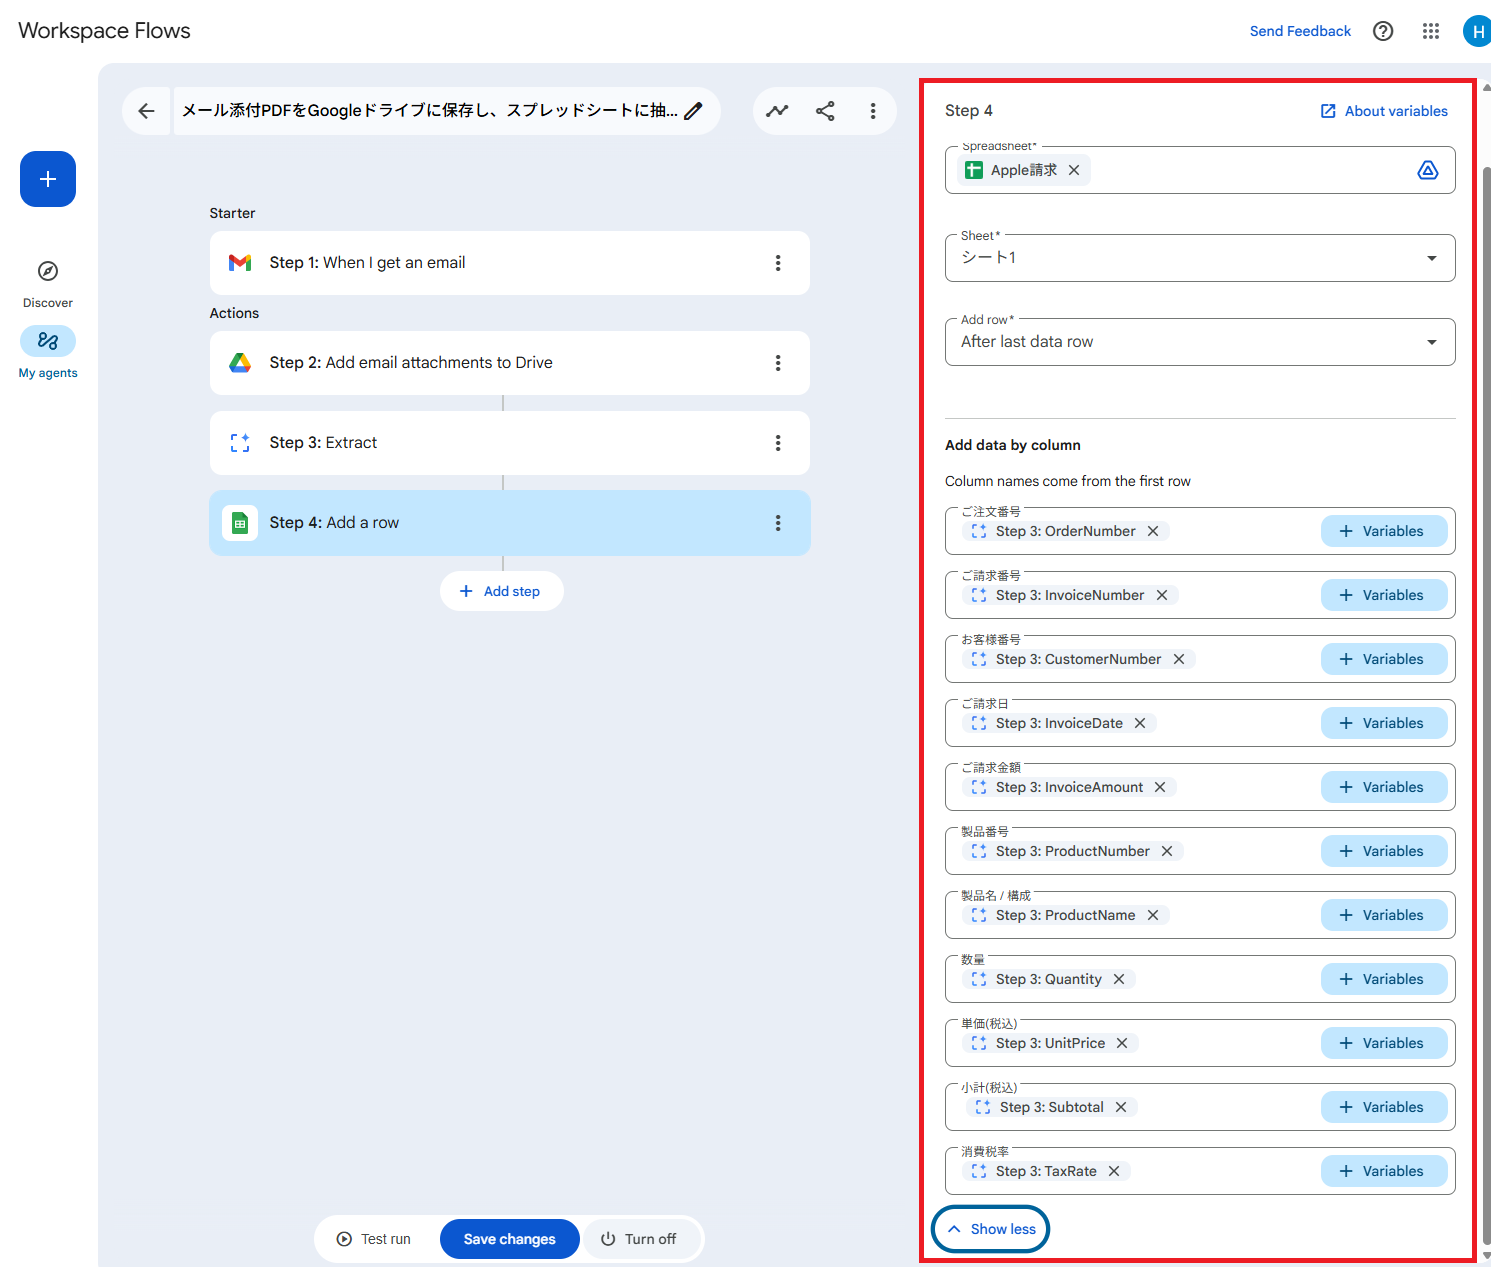Turn off the flow

[639, 1239]
